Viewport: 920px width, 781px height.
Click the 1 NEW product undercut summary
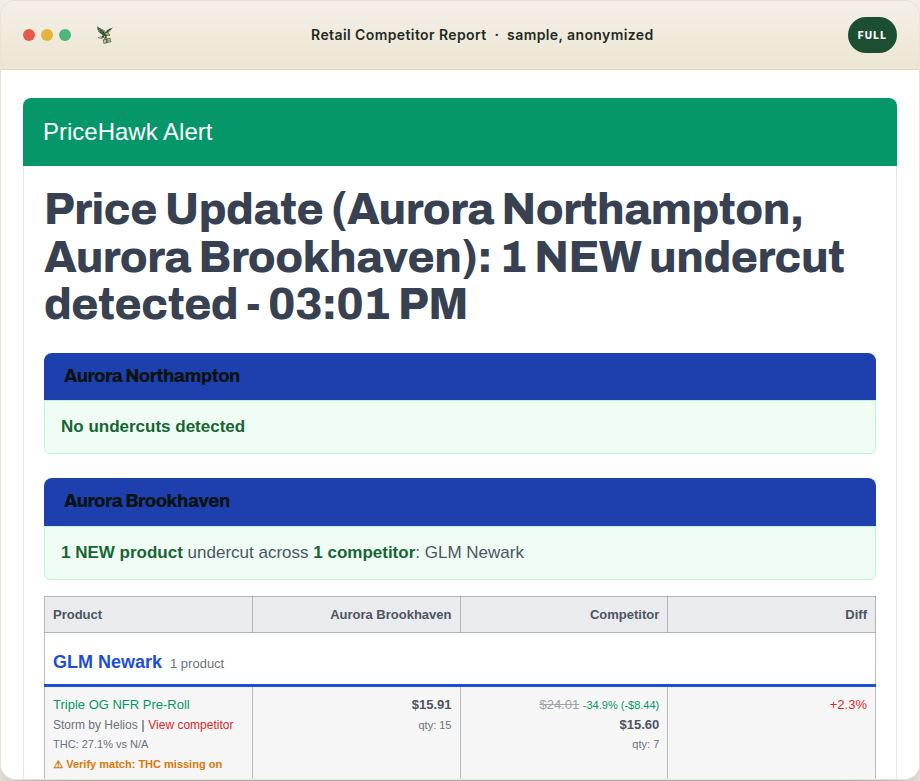[x=292, y=552]
